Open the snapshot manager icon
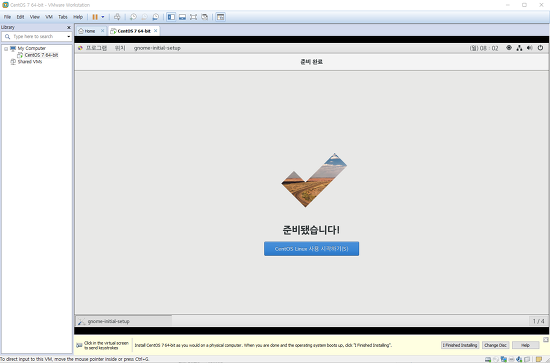The image size is (550, 363). pyautogui.click(x=155, y=17)
